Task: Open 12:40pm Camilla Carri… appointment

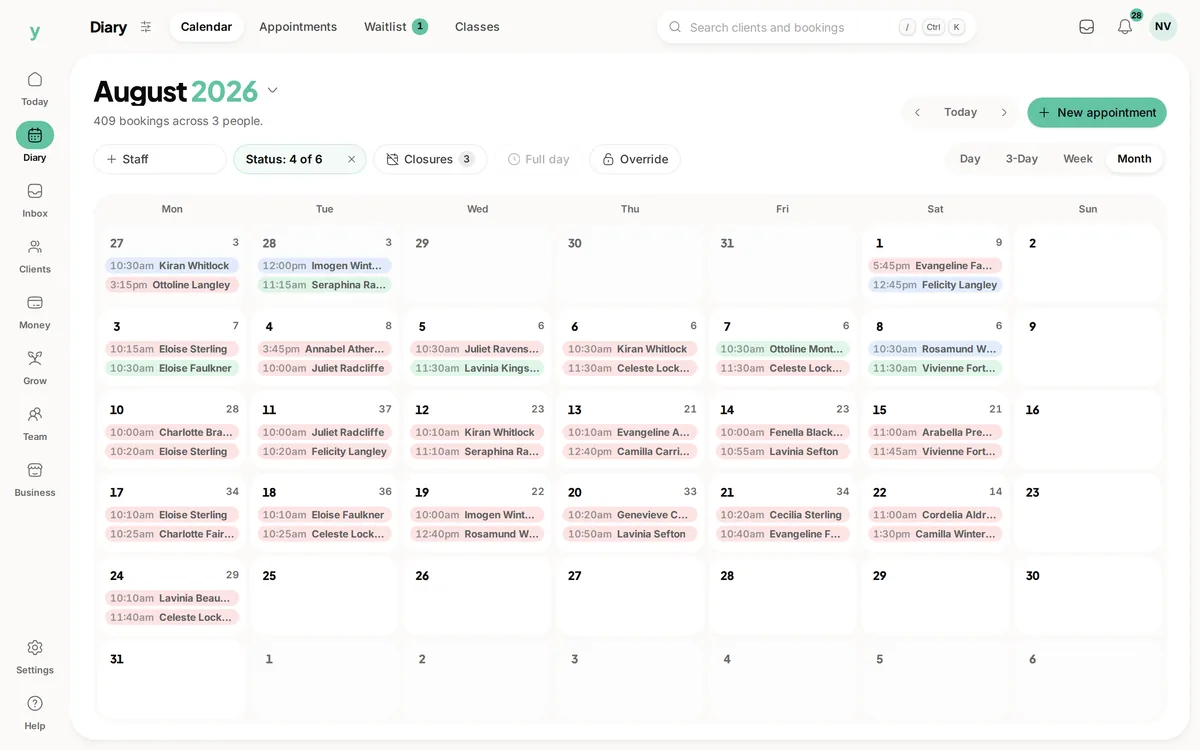Action: [x=630, y=451]
